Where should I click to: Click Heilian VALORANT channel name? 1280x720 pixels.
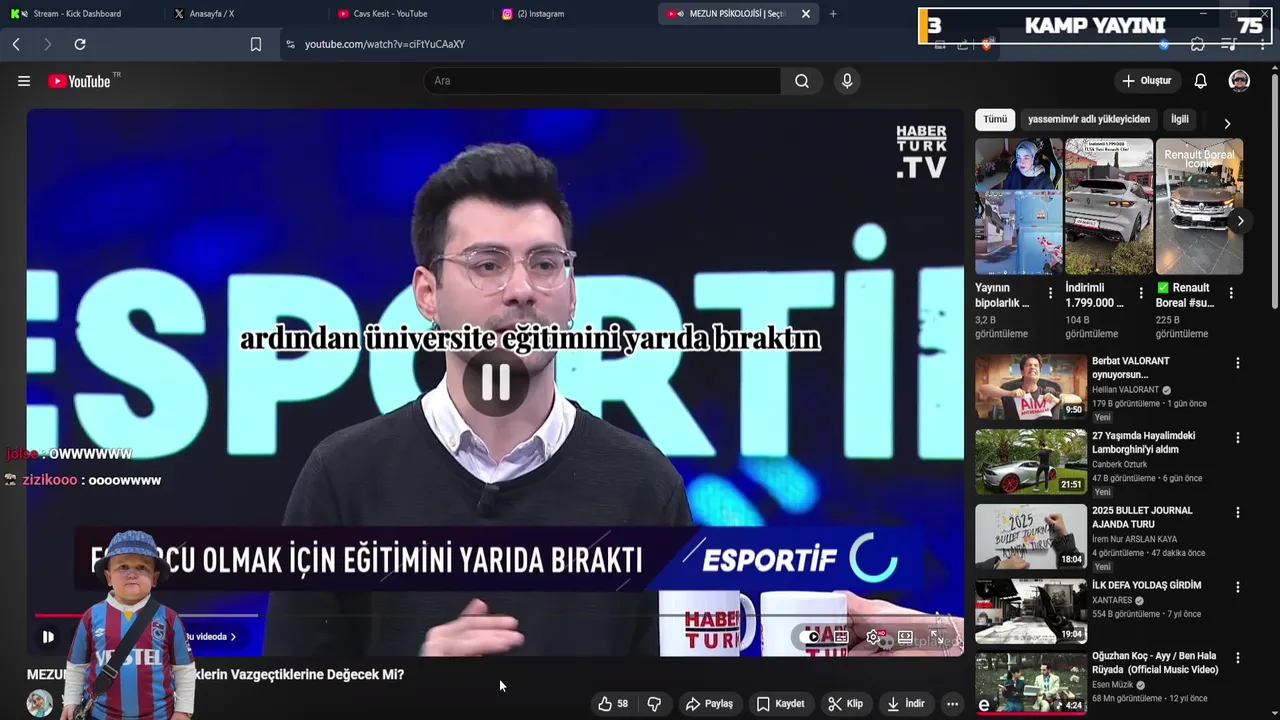point(1125,390)
